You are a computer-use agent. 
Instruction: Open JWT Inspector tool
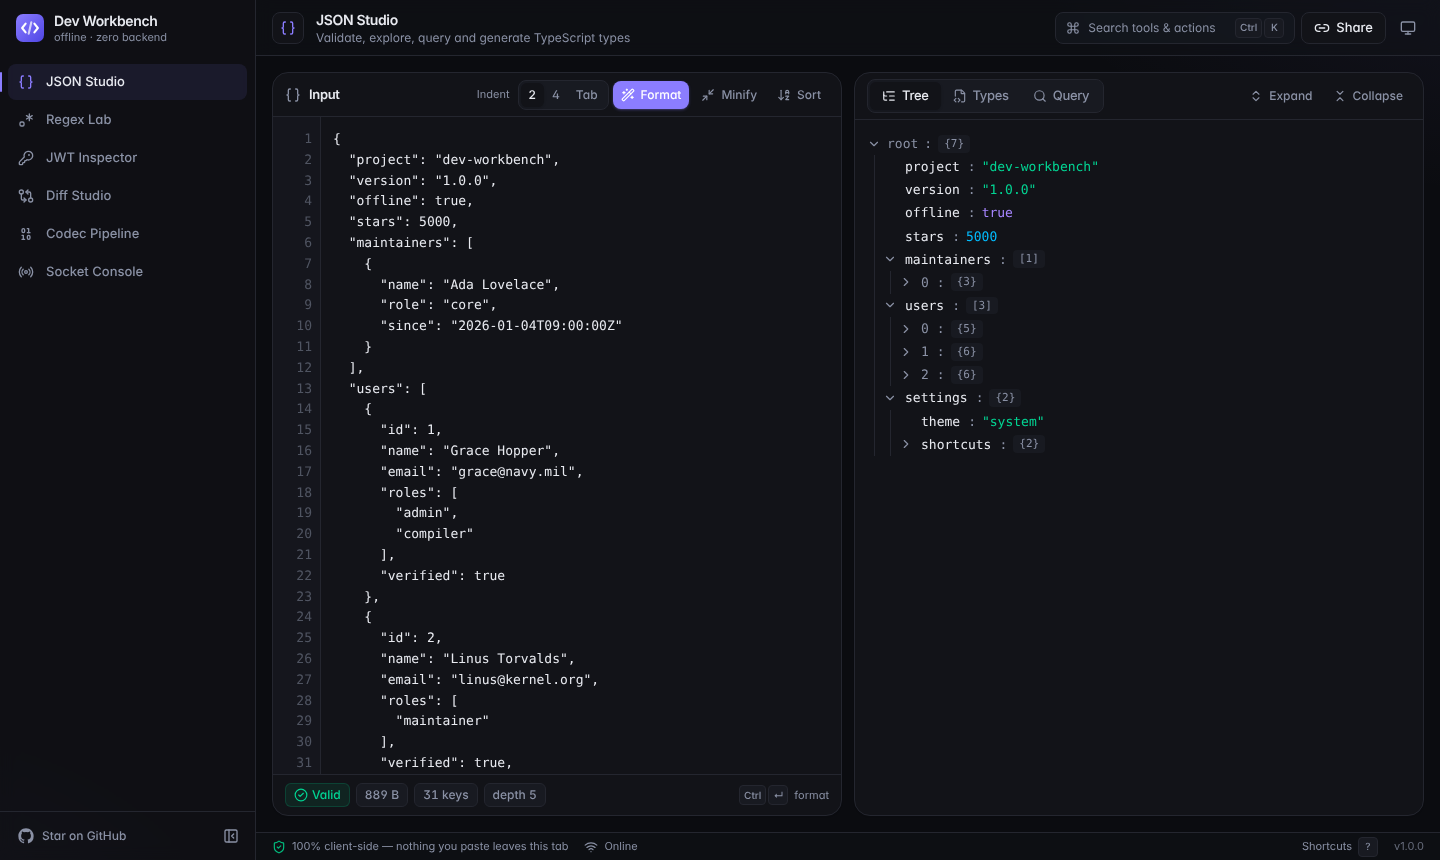click(127, 158)
